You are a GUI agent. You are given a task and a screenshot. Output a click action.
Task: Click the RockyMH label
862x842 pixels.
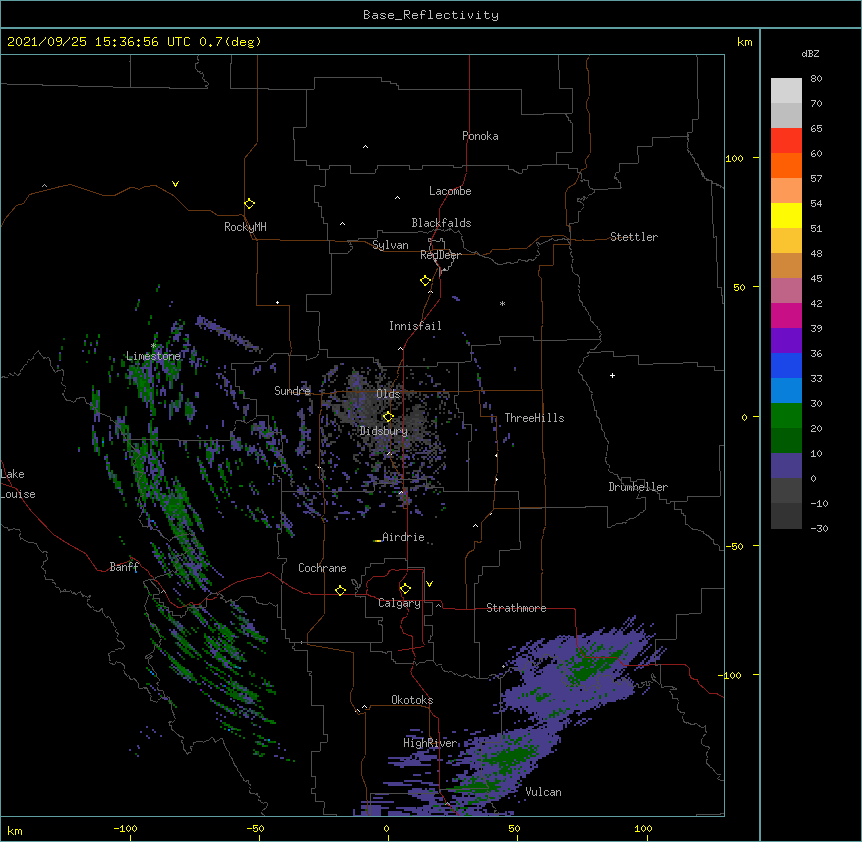point(245,227)
